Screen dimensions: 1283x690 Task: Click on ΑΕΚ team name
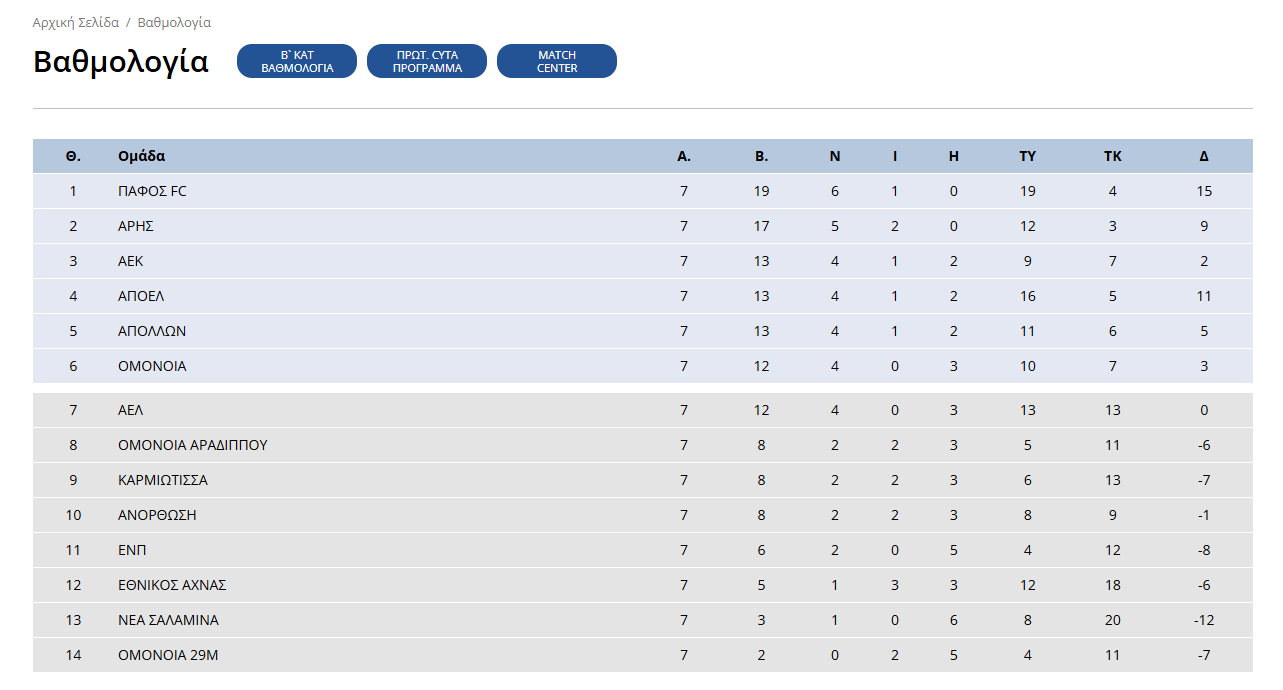coord(131,261)
